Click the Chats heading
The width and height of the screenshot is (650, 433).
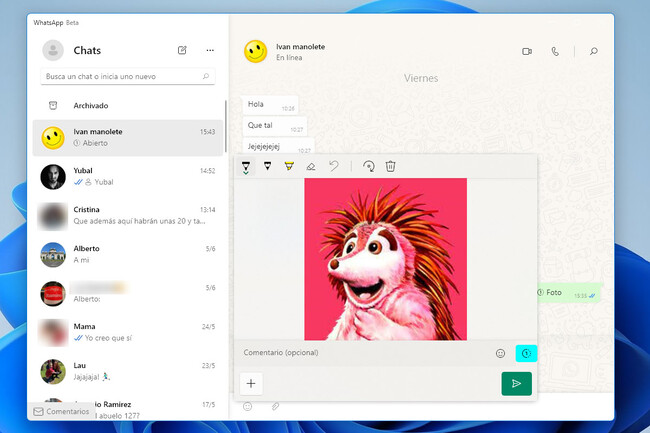tap(87, 50)
